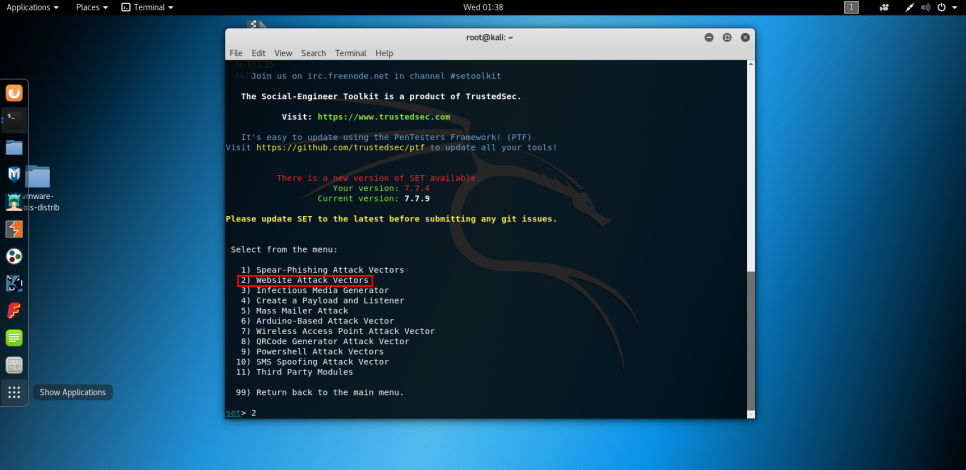966x470 pixels.
Task: Click 'Current version: 7.7.9' text
Action: 374,198
